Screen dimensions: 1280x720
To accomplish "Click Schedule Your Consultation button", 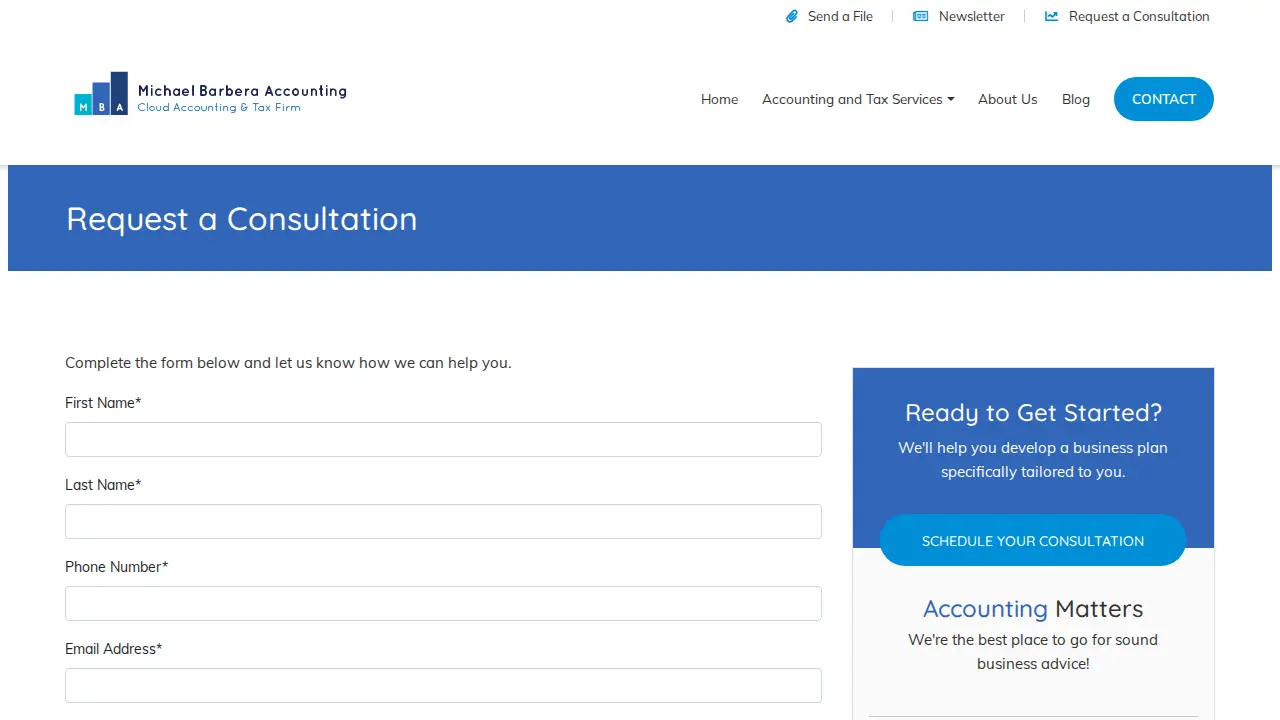I will tap(1033, 540).
